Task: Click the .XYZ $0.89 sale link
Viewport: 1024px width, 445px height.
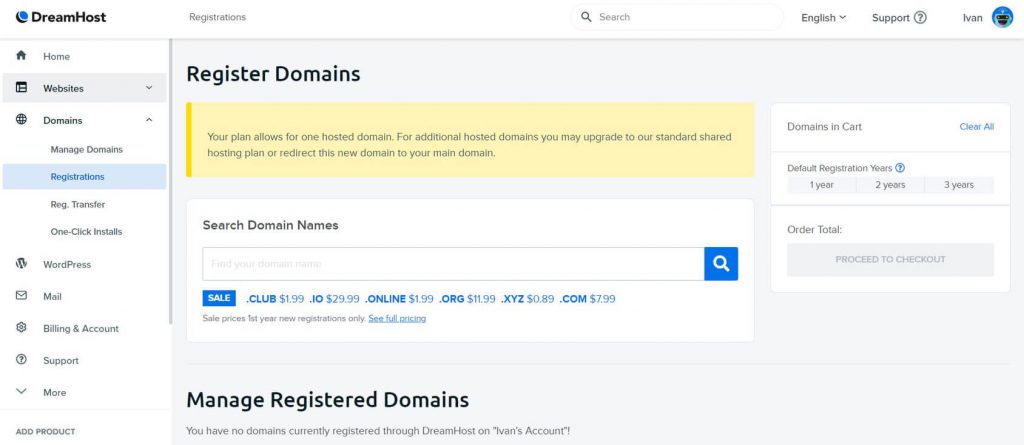Action: pos(528,299)
